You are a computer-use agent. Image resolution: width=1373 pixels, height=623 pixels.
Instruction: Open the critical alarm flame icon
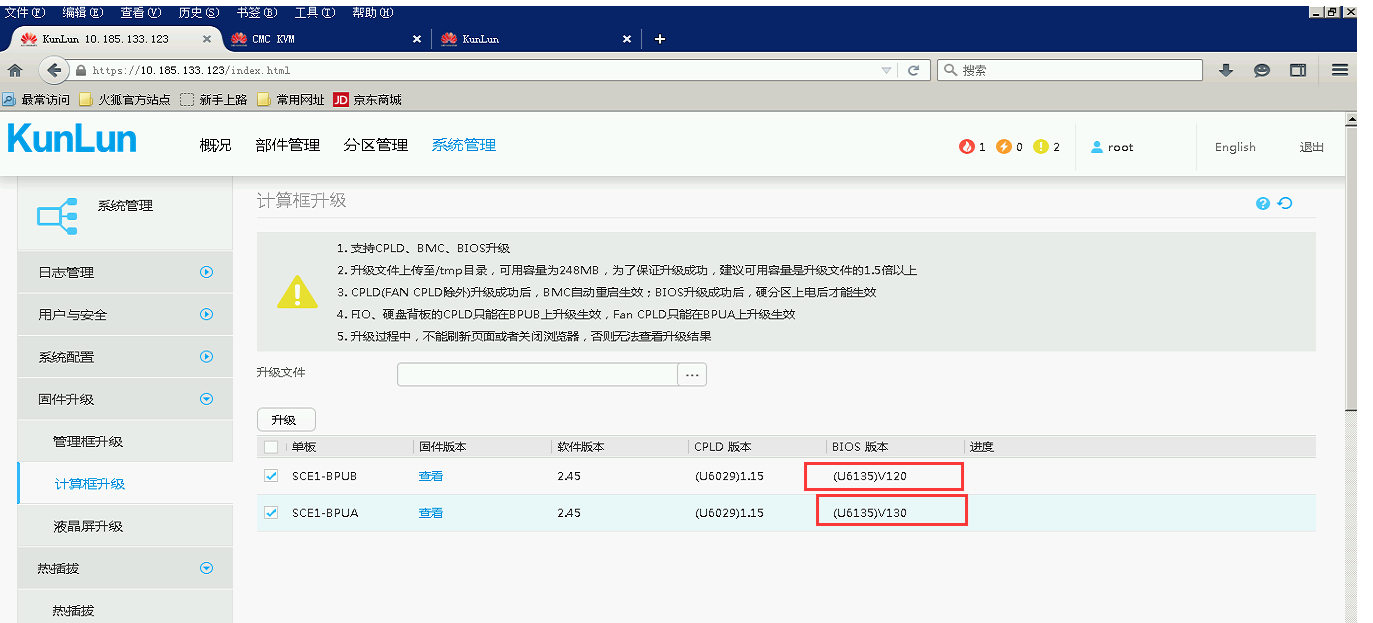tap(966, 147)
